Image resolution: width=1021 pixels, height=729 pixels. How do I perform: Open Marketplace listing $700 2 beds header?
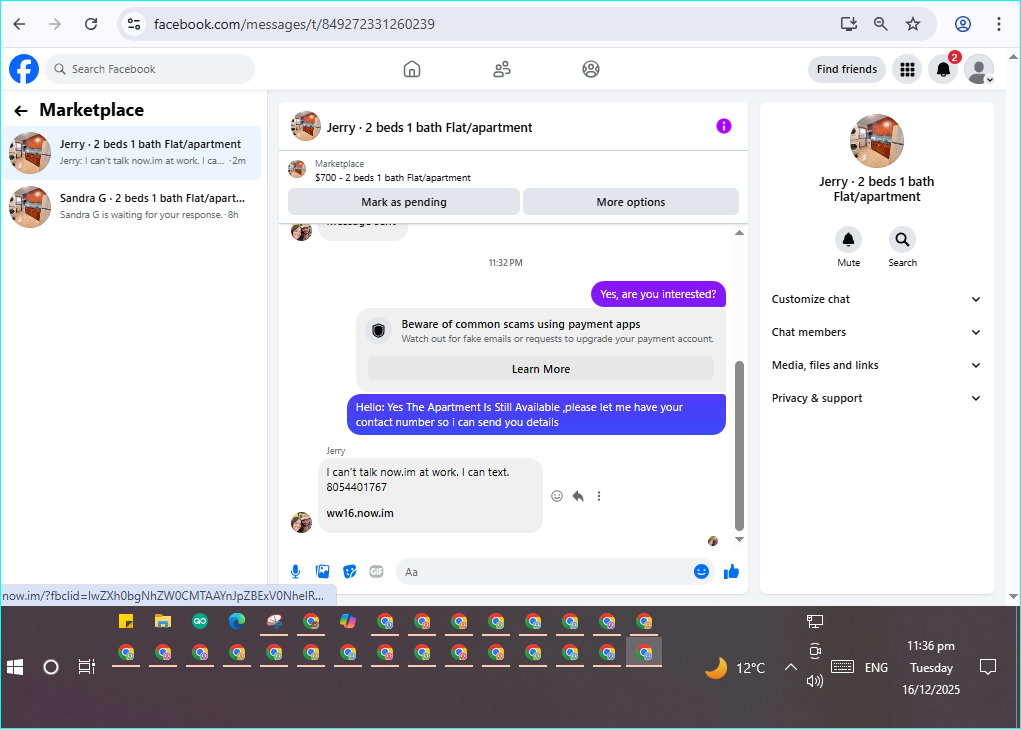(393, 171)
